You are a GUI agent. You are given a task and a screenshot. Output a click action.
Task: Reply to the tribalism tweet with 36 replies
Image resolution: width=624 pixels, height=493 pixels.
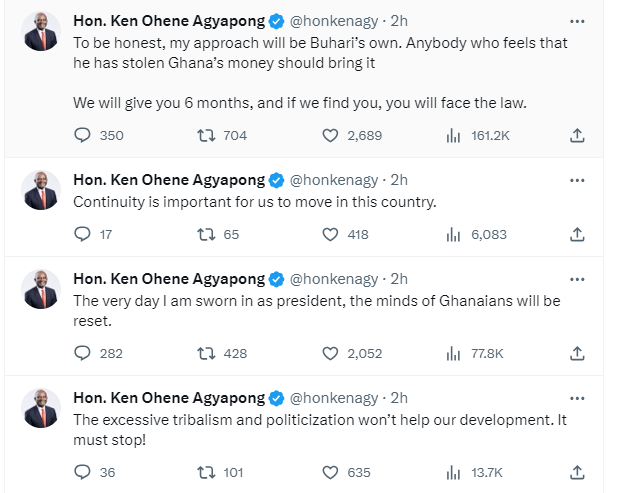pos(84,472)
